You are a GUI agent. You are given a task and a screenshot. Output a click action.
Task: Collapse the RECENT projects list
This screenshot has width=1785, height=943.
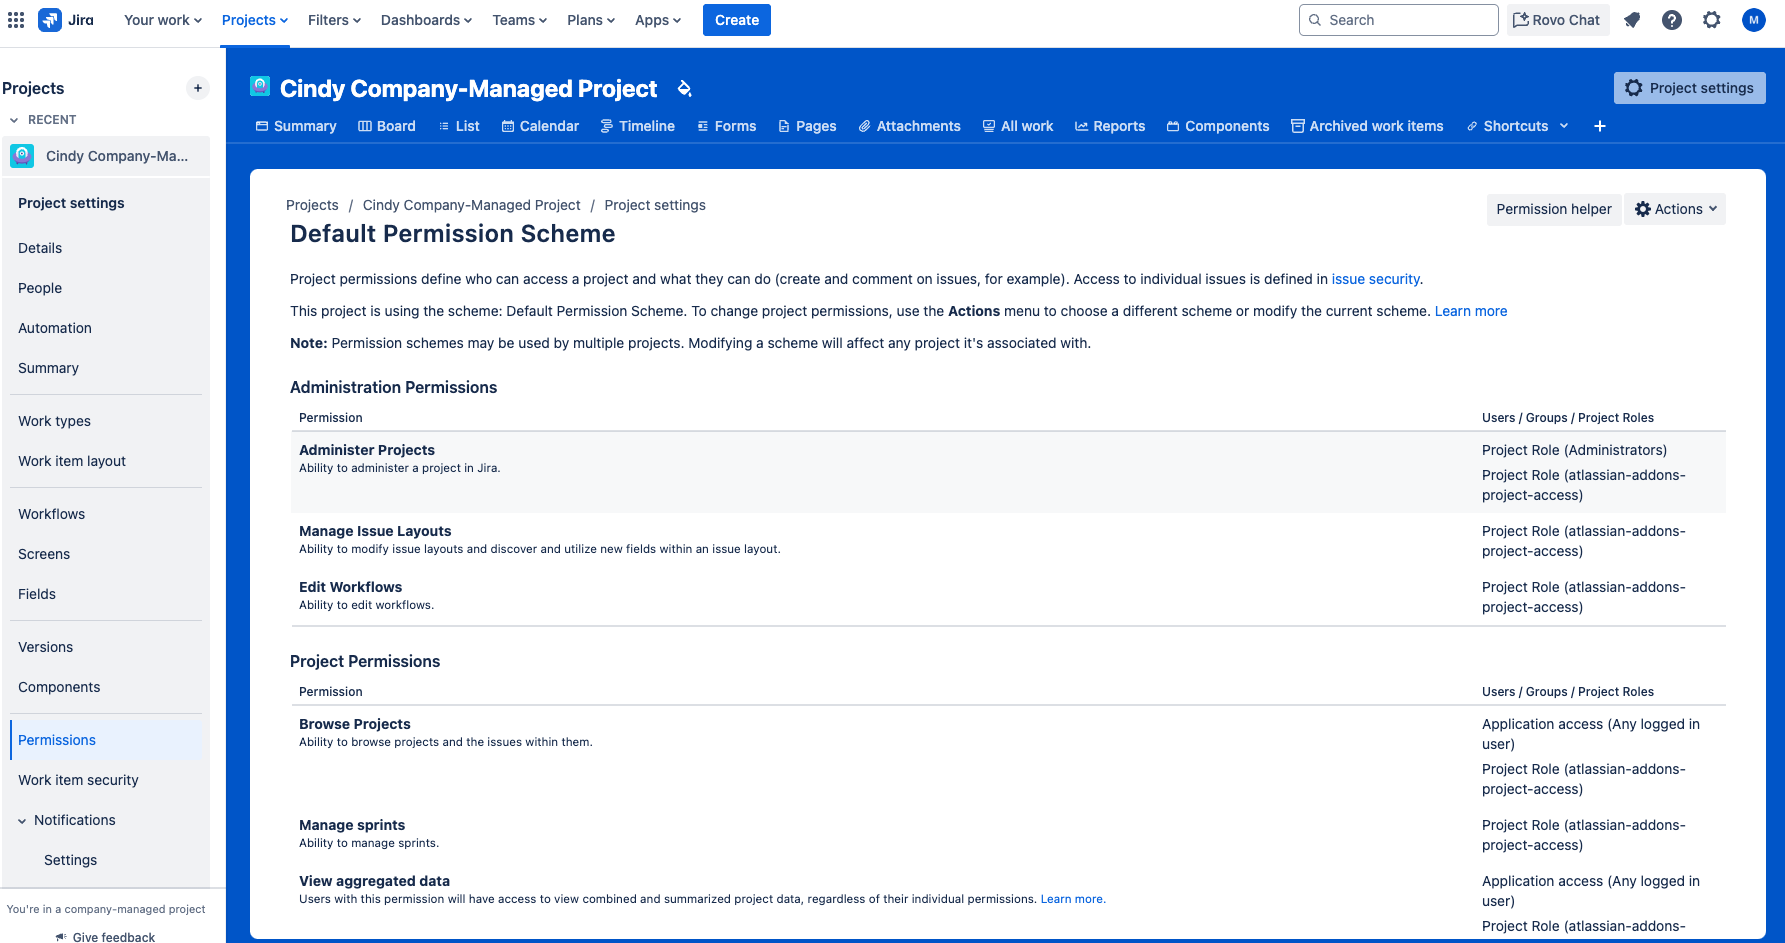14,119
